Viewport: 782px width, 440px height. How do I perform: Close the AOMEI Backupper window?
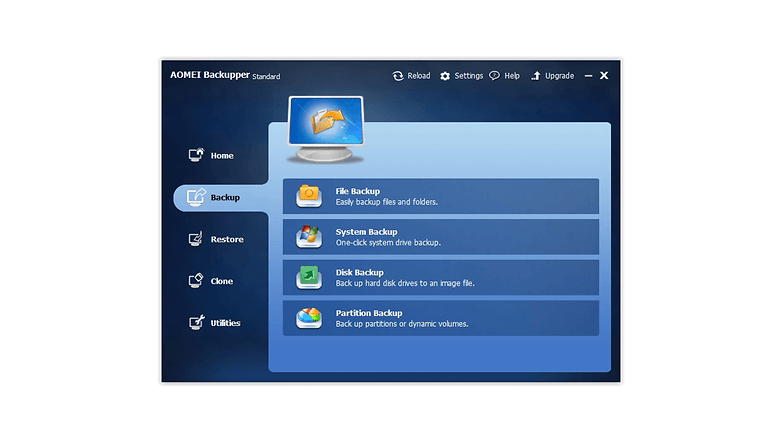click(604, 75)
